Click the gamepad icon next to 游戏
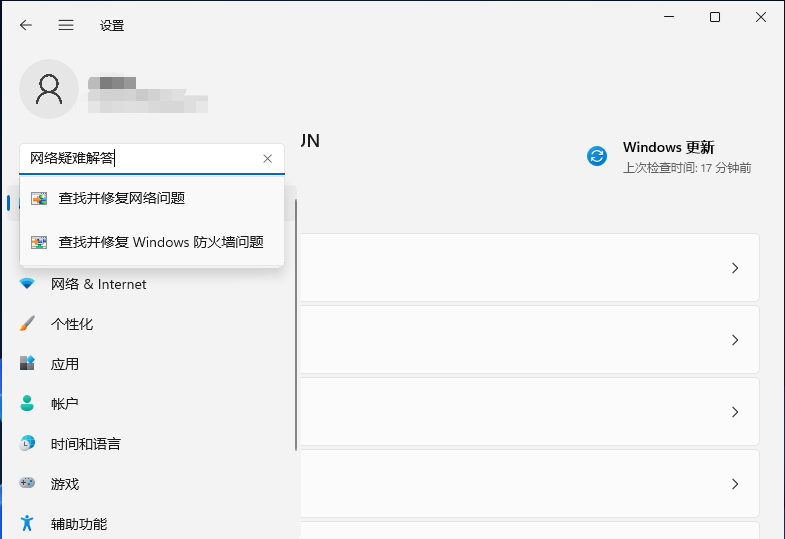This screenshot has height=539, width=785. click(27, 482)
